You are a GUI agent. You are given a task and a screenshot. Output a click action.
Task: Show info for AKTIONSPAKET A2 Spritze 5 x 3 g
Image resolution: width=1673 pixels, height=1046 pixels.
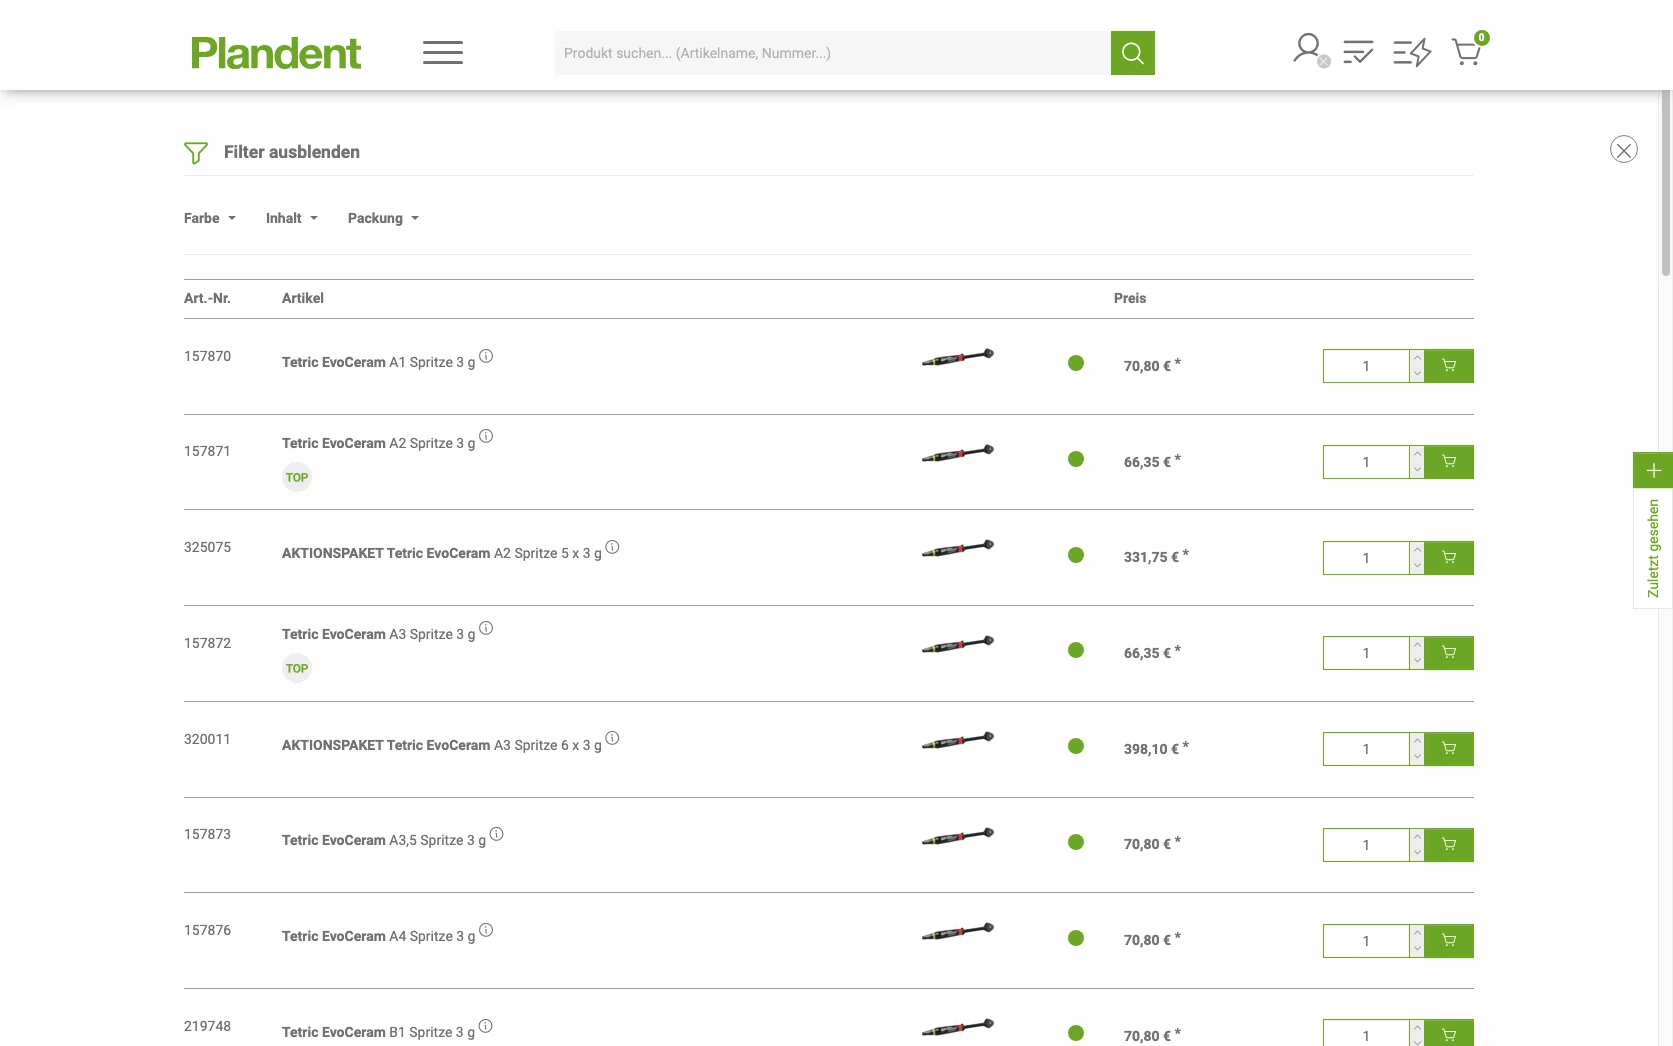[x=613, y=547]
